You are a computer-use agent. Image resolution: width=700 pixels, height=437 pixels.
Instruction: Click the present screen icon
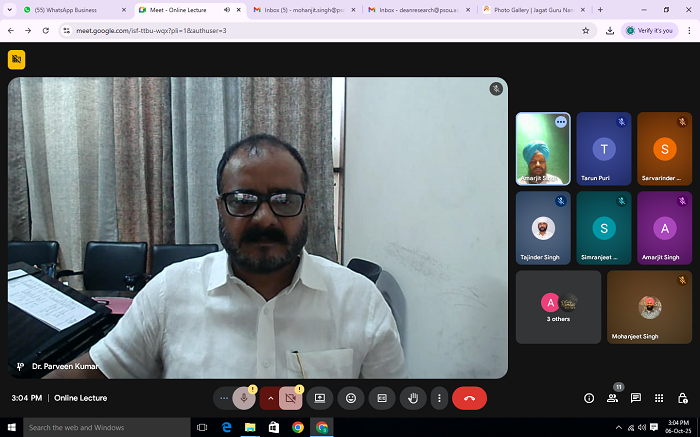(320, 398)
